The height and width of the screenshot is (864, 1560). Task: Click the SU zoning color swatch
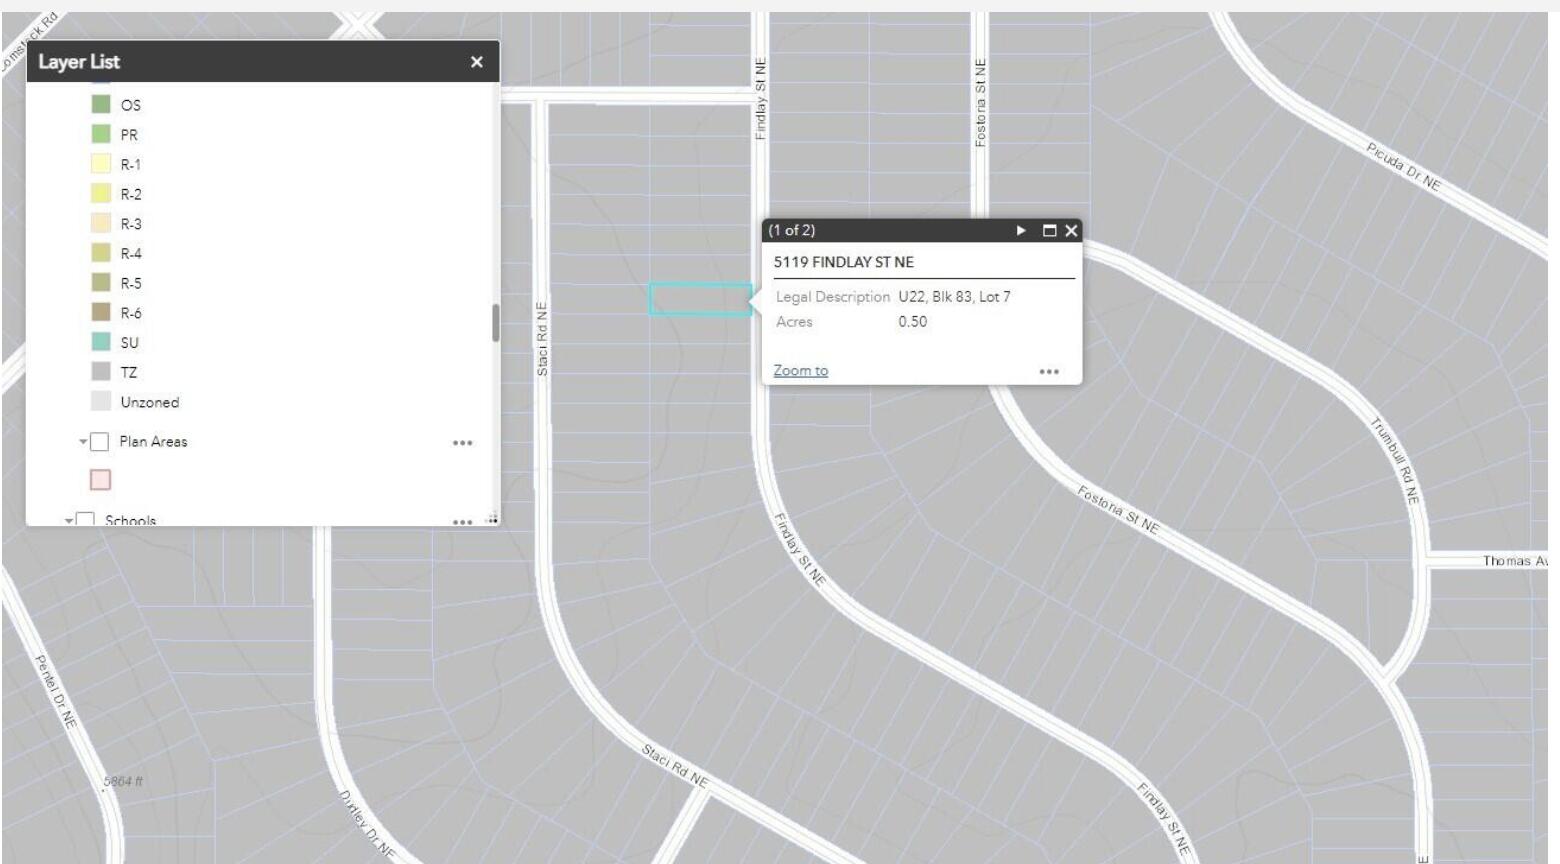point(101,342)
